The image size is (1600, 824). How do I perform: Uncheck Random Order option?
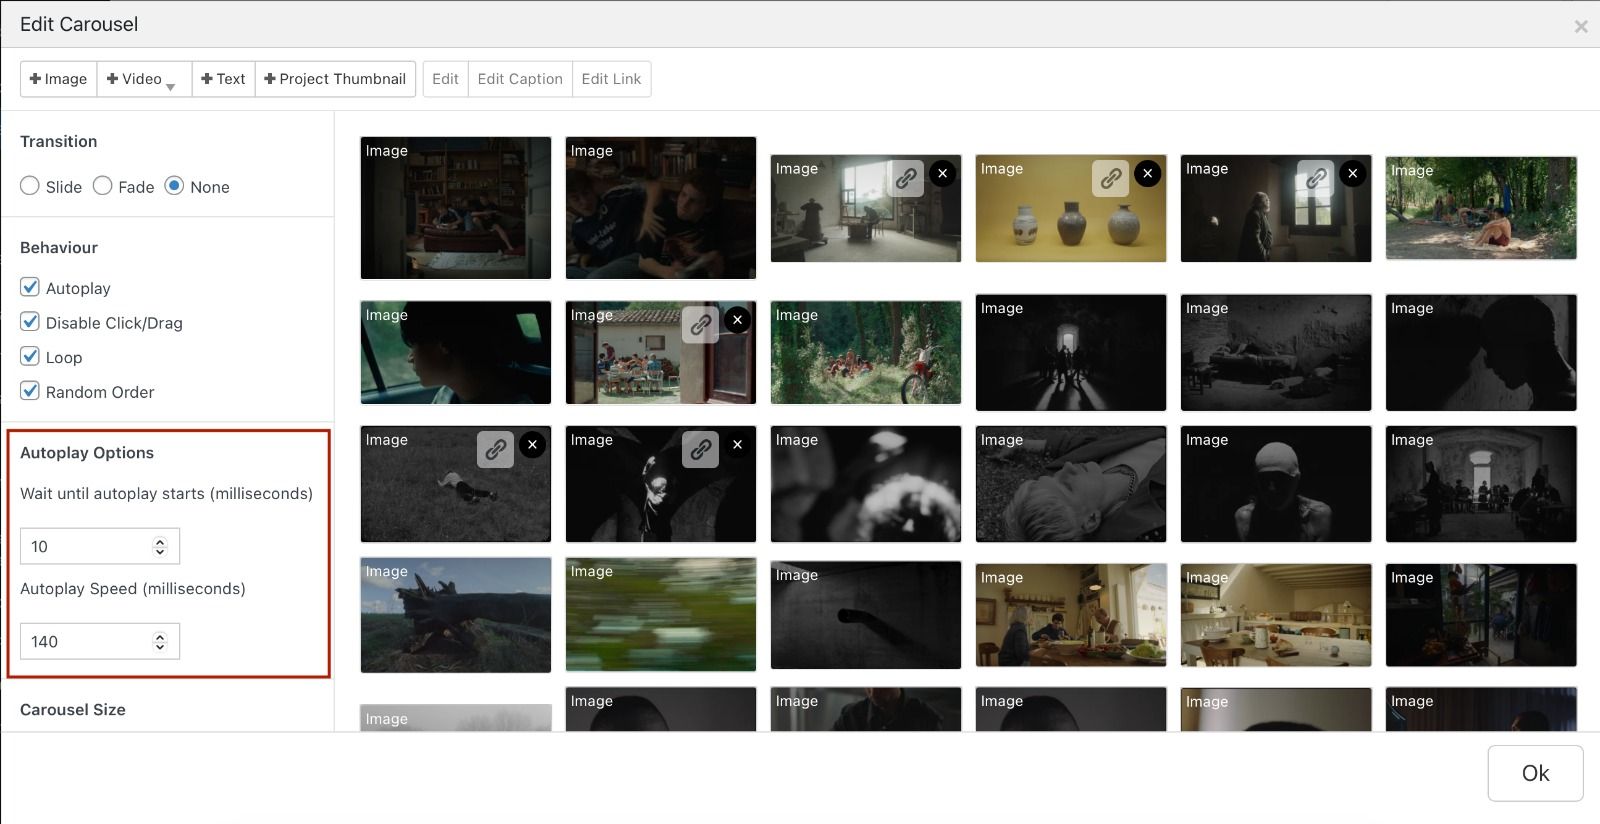tap(30, 391)
